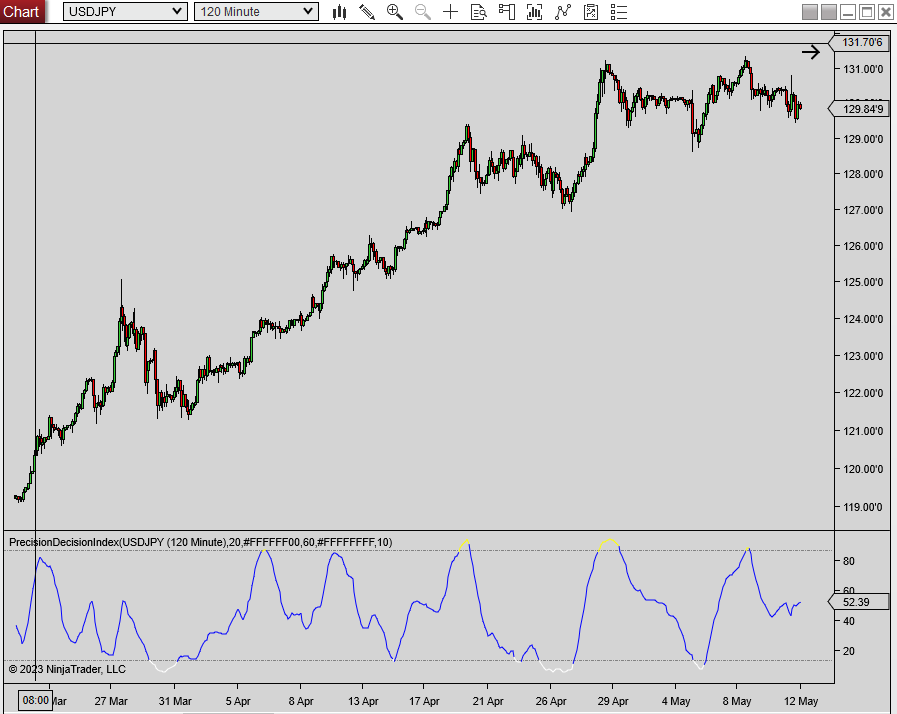Open the data box tool
Image resolution: width=897 pixels, height=714 pixels.
coord(478,12)
